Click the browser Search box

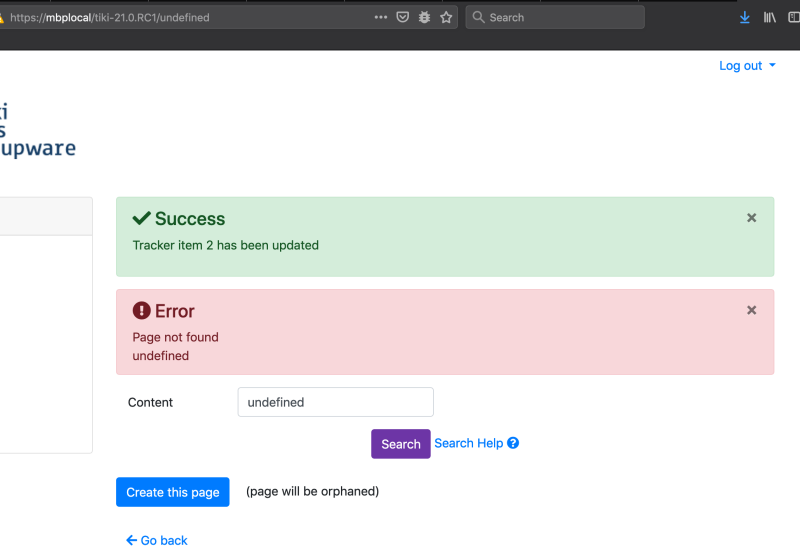555,17
